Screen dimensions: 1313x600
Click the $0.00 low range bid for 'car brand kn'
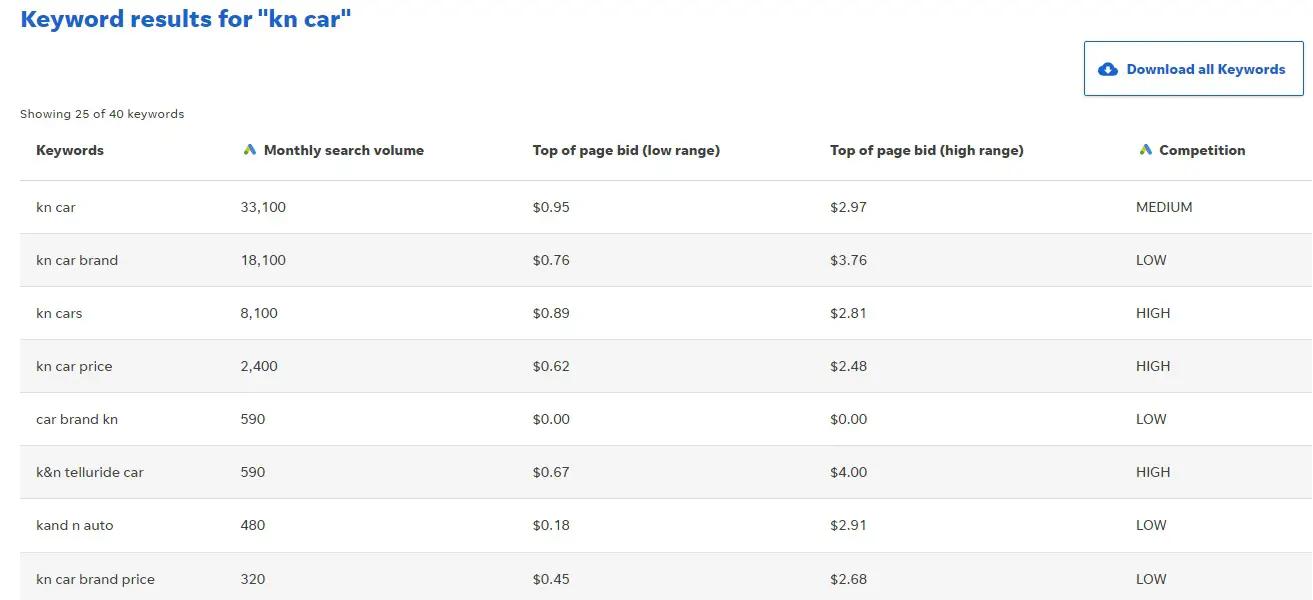click(551, 419)
